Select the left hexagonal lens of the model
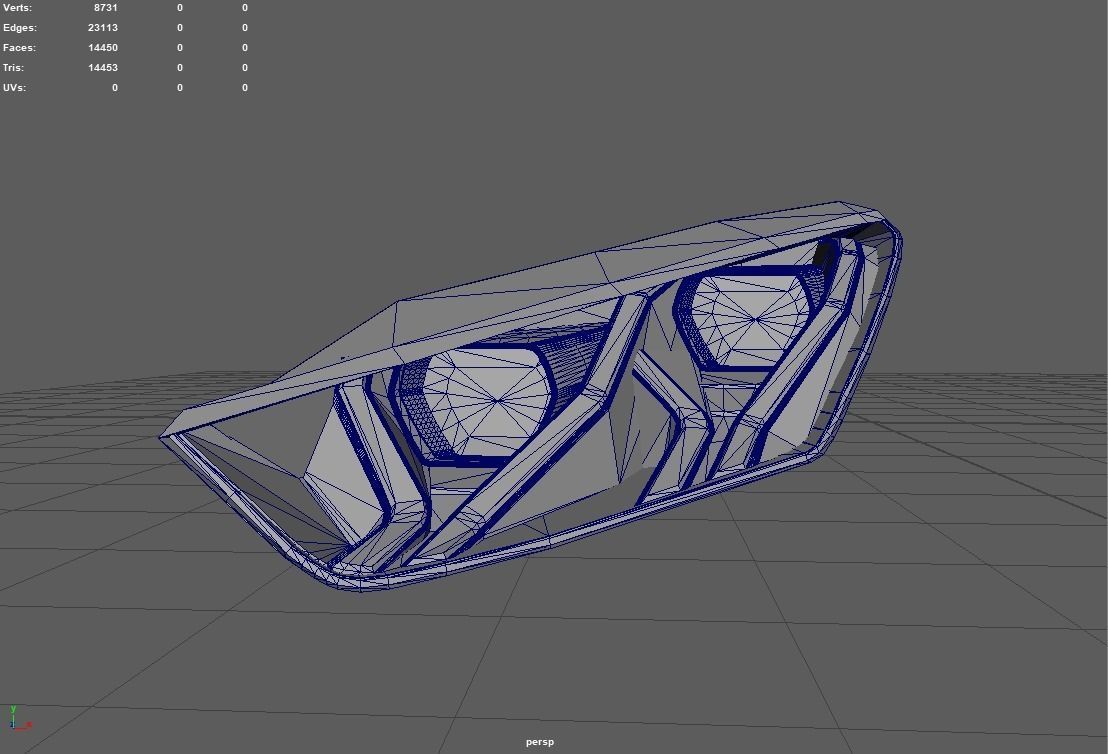This screenshot has height=754, width=1108. pyautogui.click(x=488, y=403)
